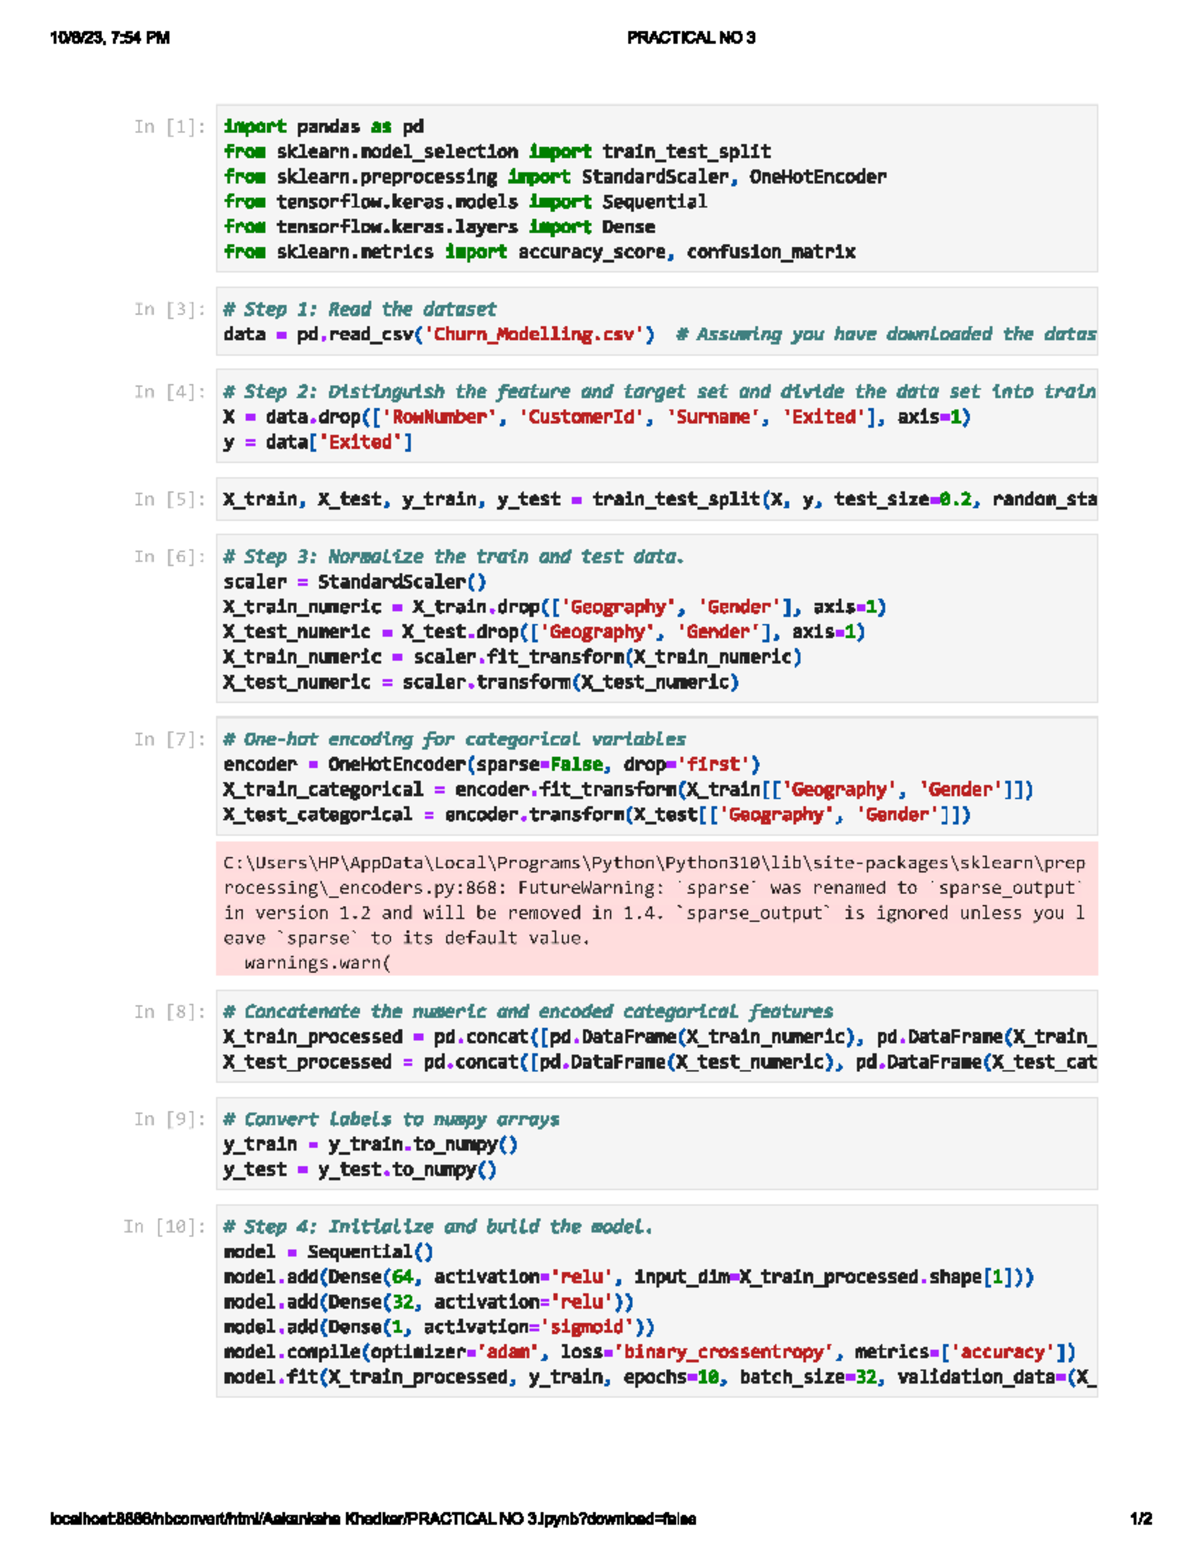
Task: Click the 'In [8]:' cell prompt
Action: point(170,1012)
